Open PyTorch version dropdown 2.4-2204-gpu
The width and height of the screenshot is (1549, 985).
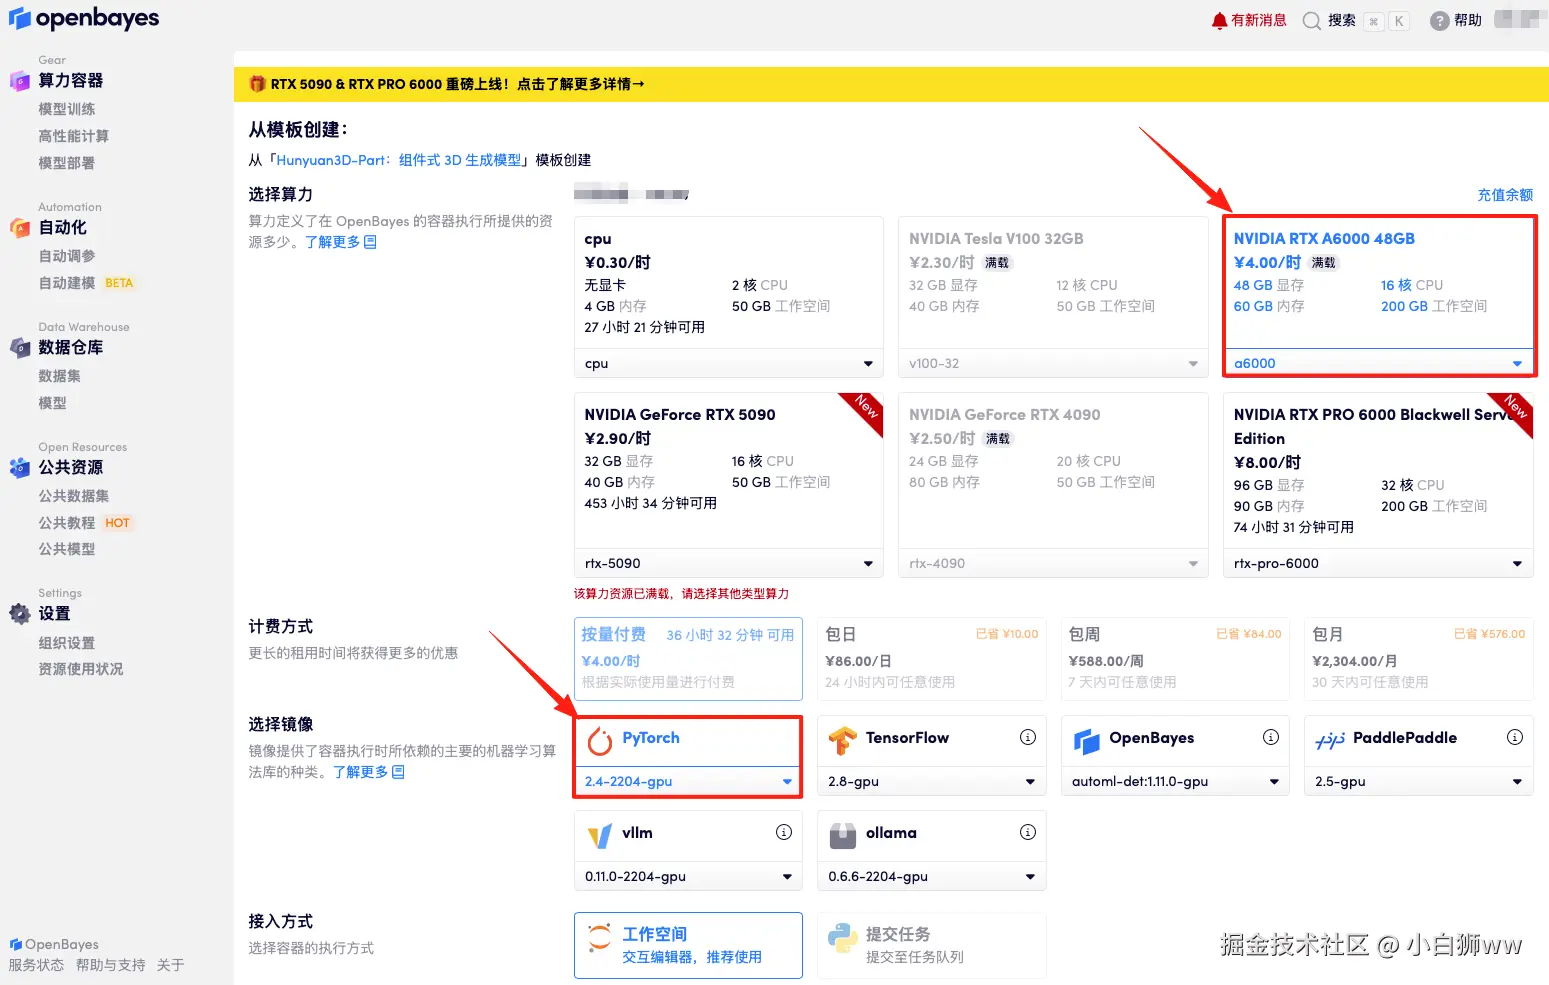click(x=688, y=781)
